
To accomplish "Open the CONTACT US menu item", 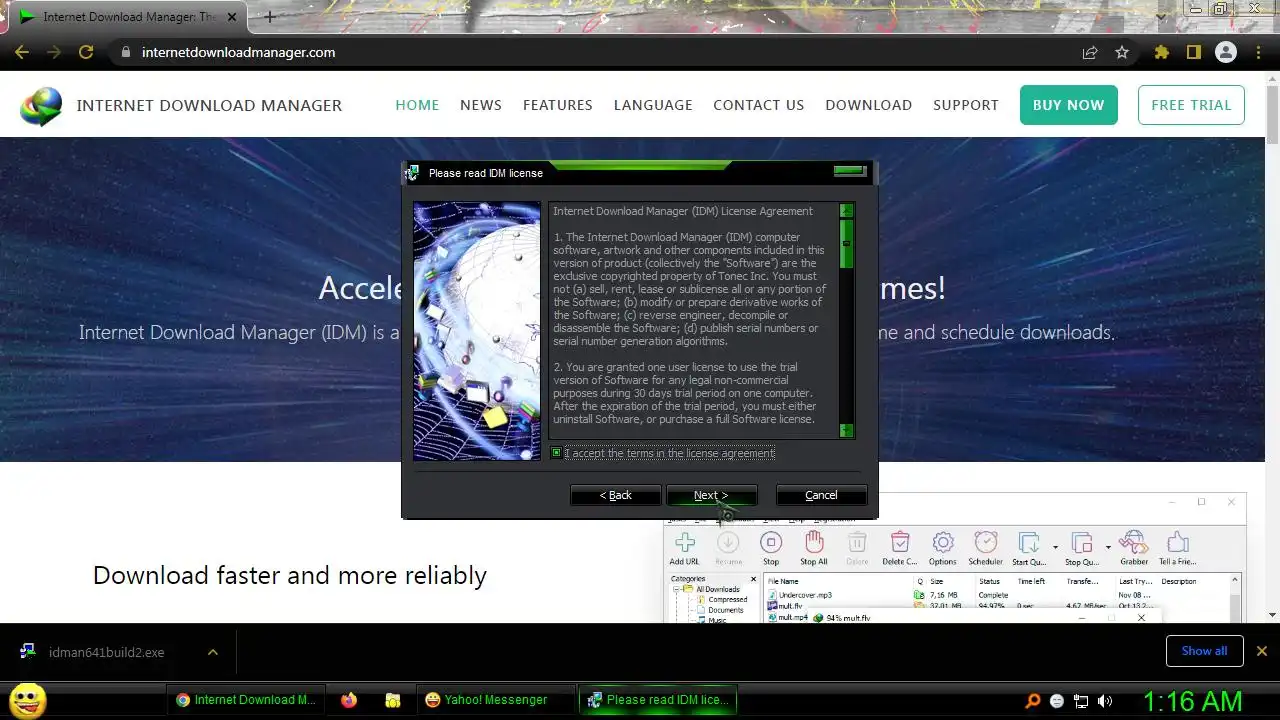I will (758, 105).
